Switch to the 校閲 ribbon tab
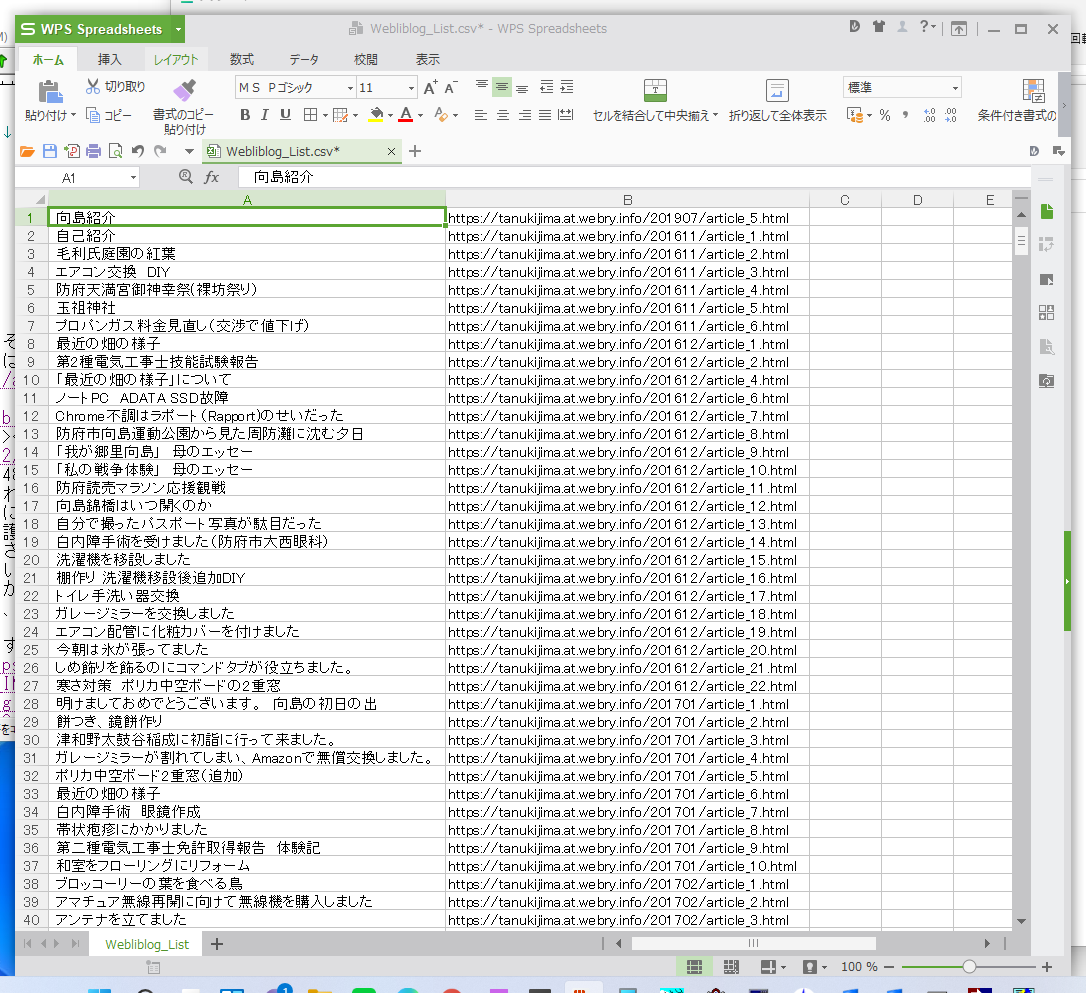 pos(366,60)
